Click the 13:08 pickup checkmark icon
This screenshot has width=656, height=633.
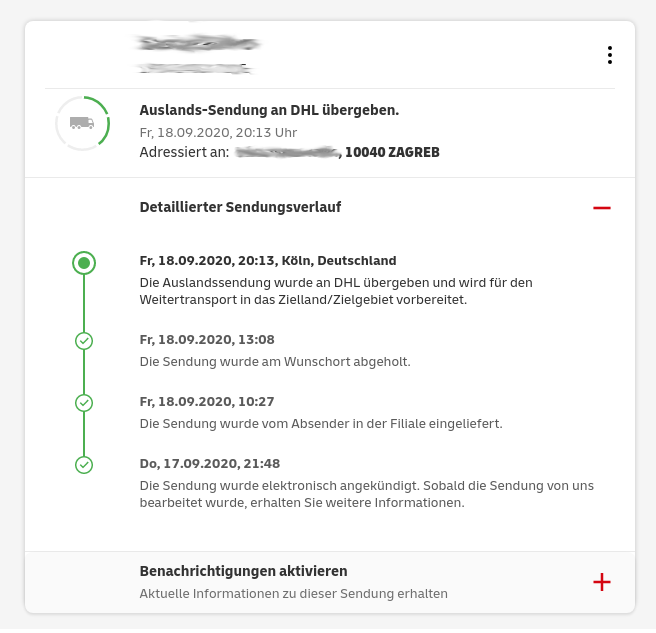point(84,341)
